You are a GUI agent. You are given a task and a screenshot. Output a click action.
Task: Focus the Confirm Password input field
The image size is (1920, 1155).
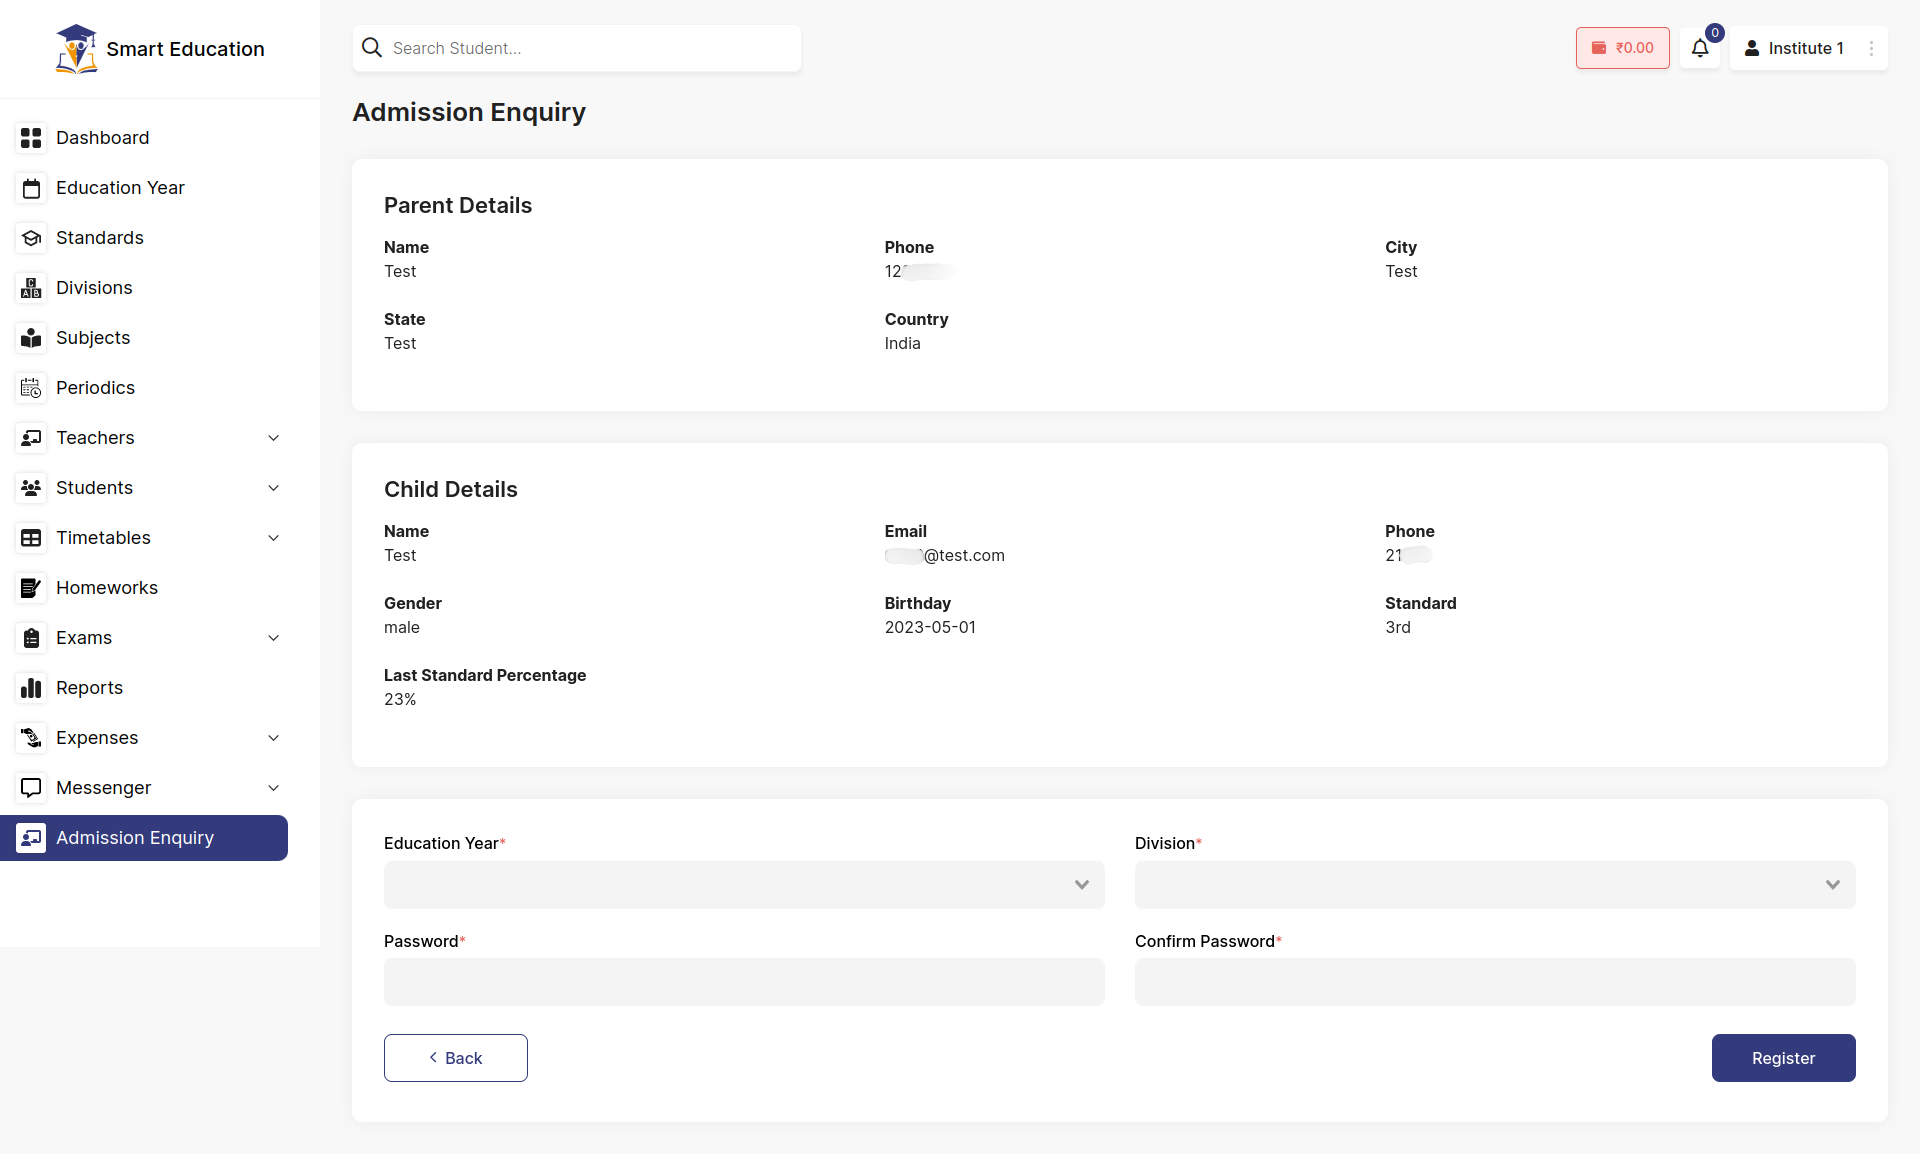[x=1495, y=982]
